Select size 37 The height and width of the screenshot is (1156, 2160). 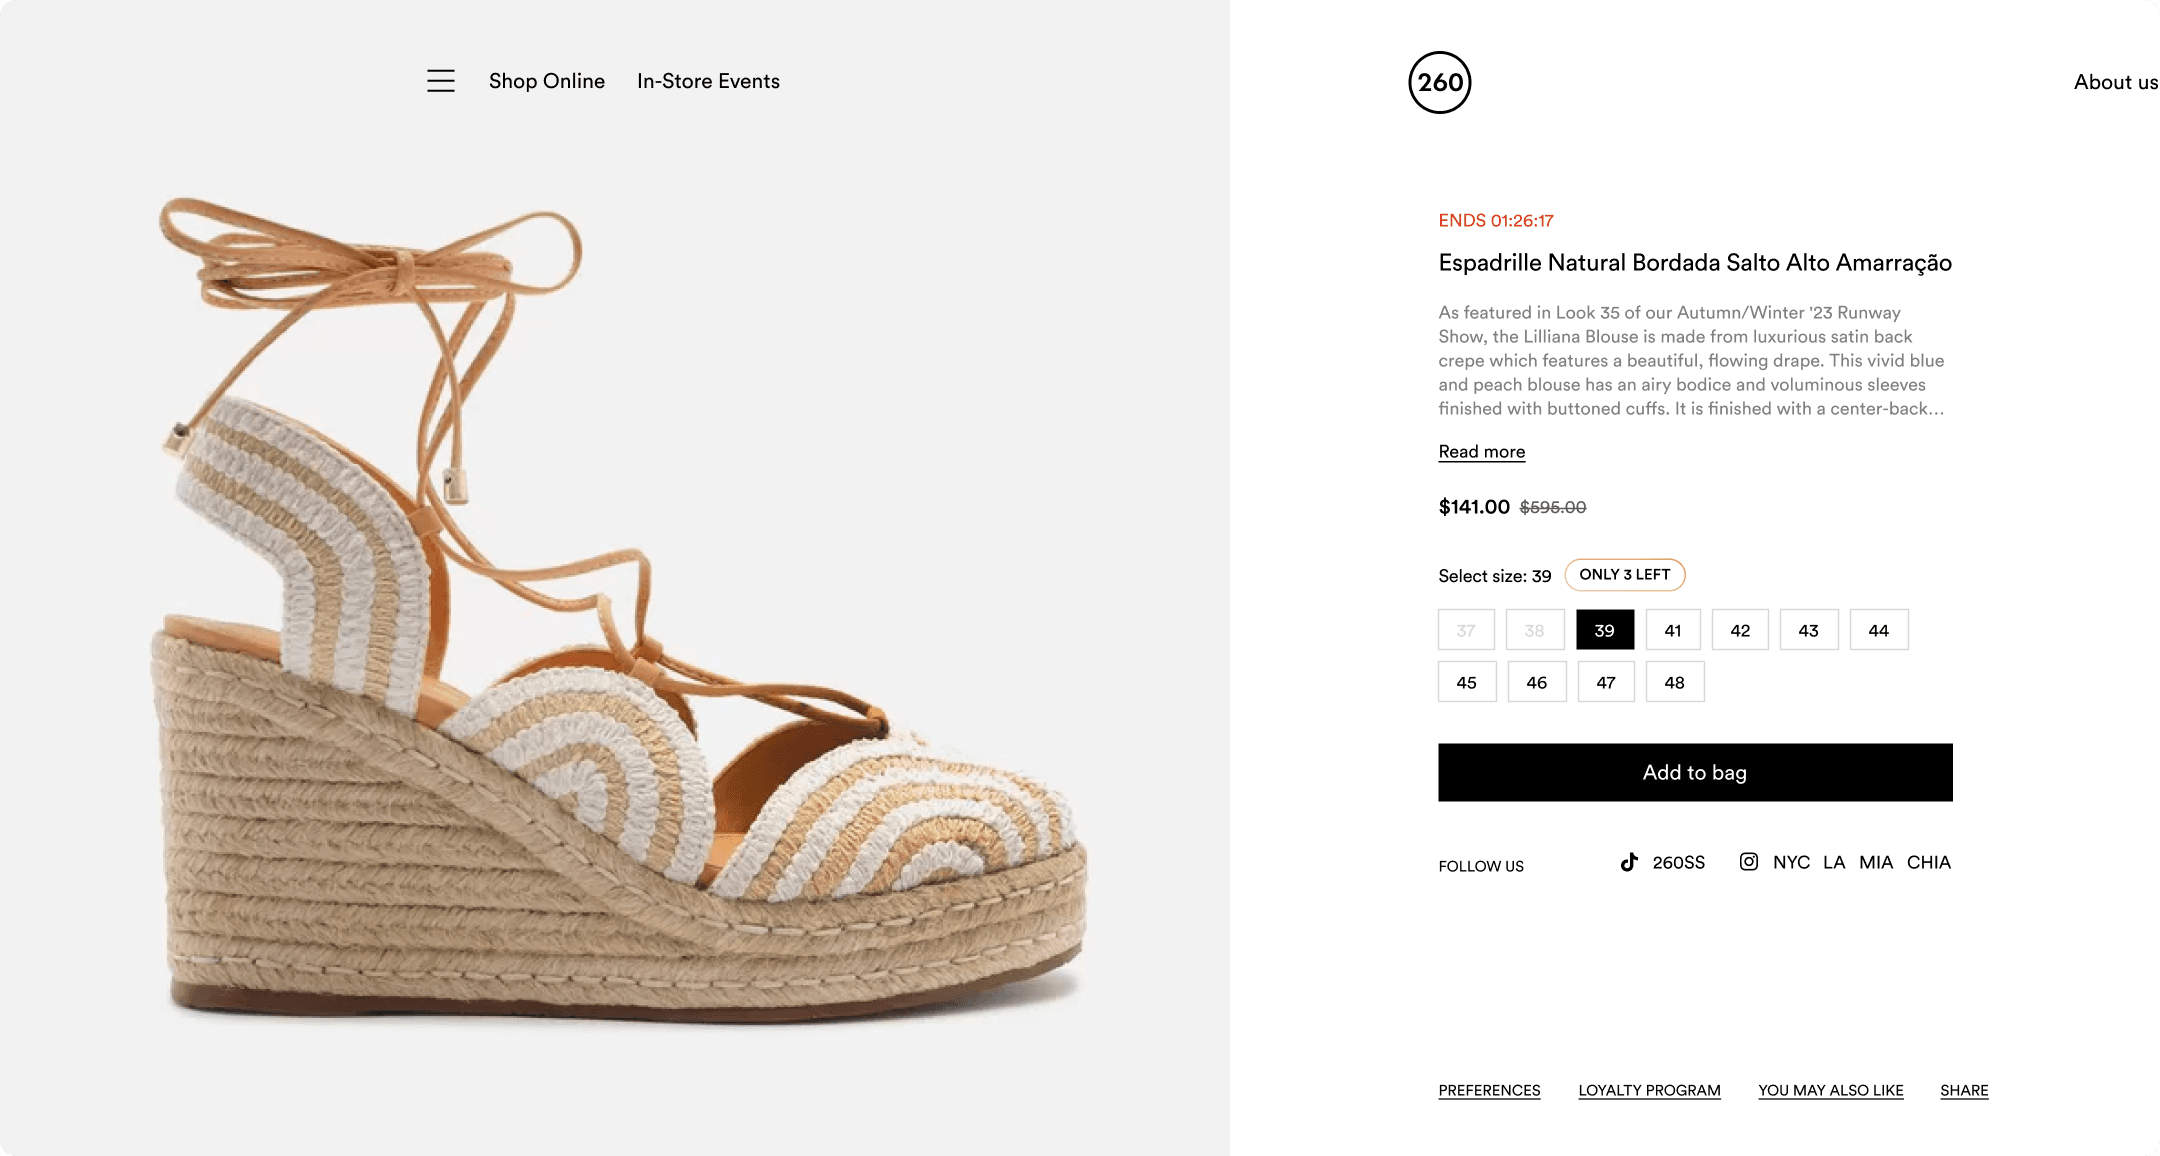tap(1466, 630)
